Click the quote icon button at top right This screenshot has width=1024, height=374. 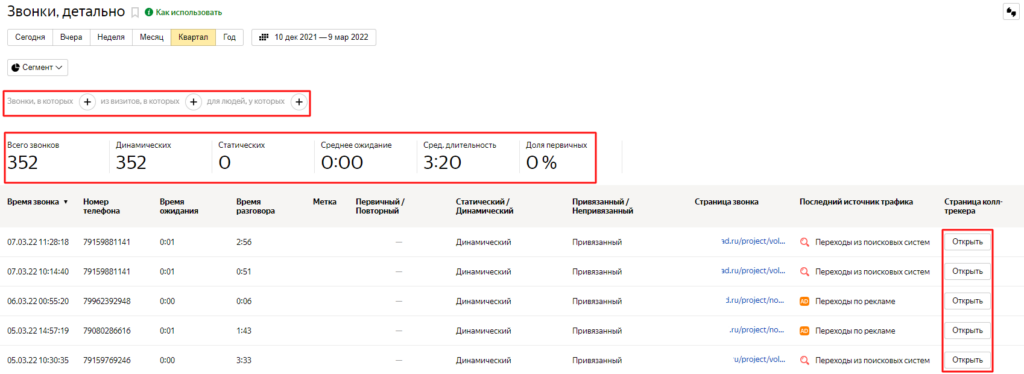click(1010, 12)
